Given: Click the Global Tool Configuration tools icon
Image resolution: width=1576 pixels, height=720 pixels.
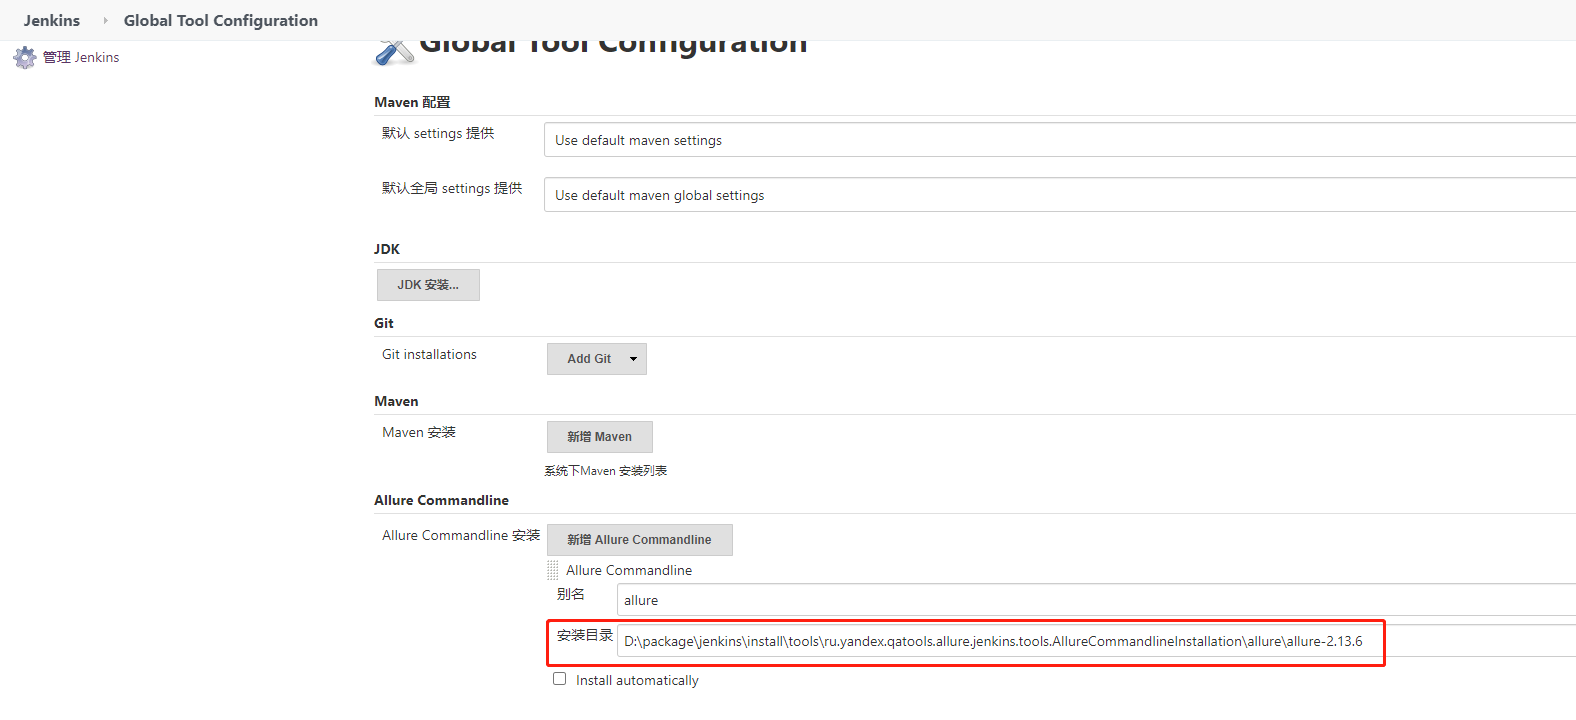Looking at the screenshot, I should click(x=394, y=52).
